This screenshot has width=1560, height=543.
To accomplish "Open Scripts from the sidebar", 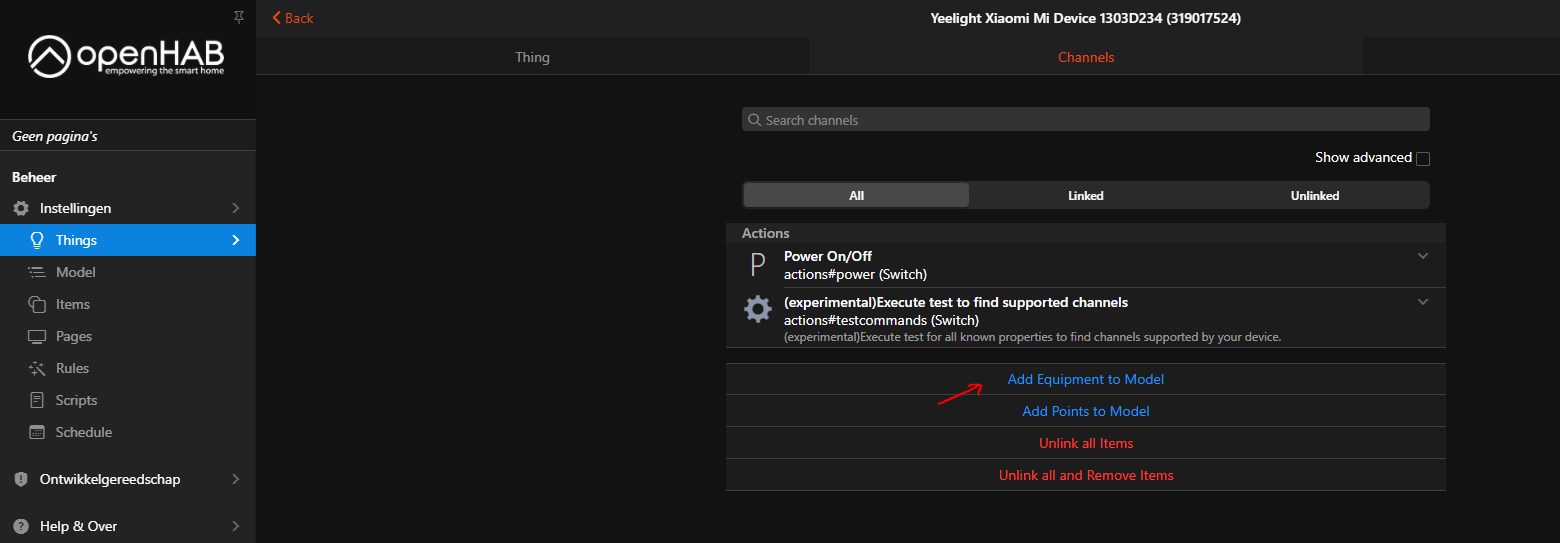I will pyautogui.click(x=76, y=400).
